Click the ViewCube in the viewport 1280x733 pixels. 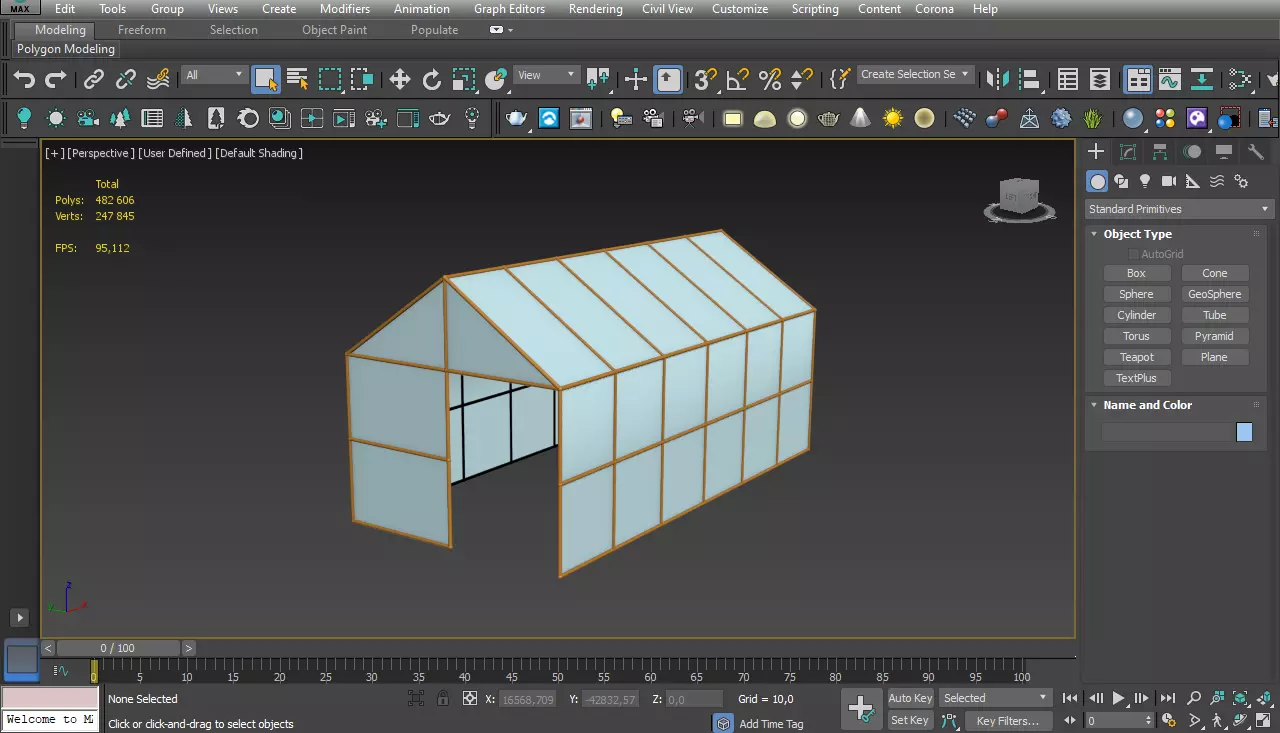pyautogui.click(x=1020, y=198)
